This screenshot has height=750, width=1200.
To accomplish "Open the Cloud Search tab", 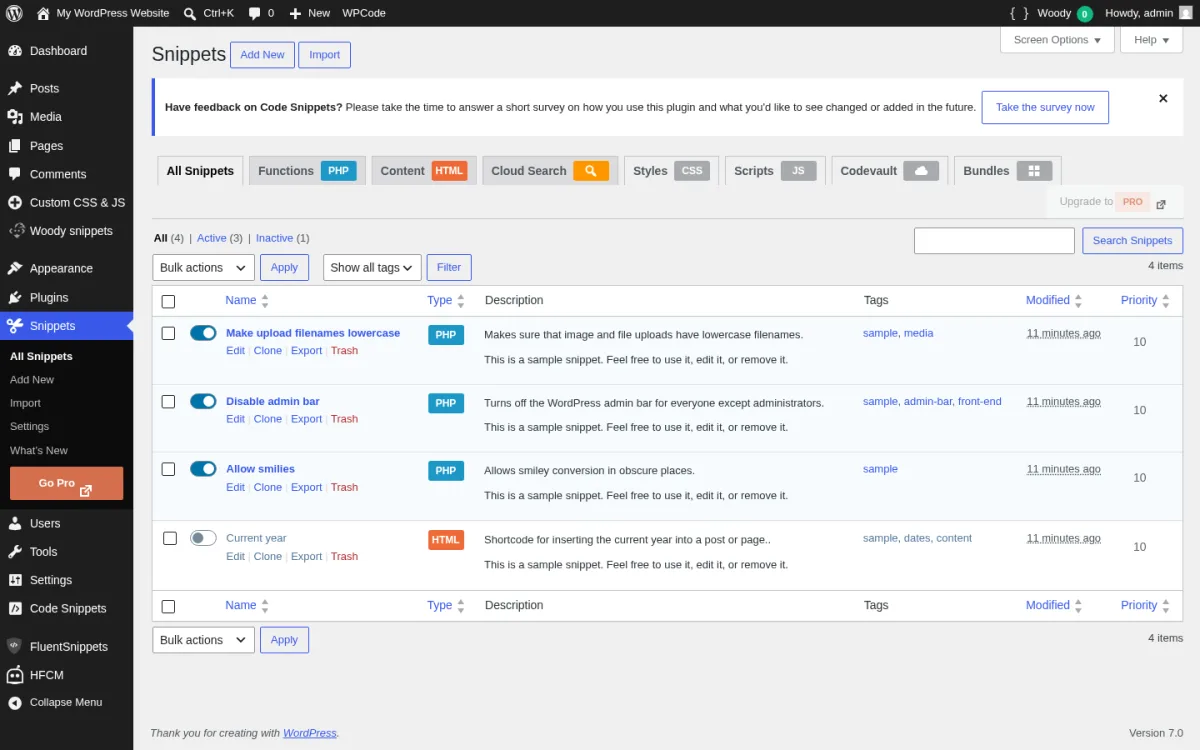I will (x=550, y=171).
